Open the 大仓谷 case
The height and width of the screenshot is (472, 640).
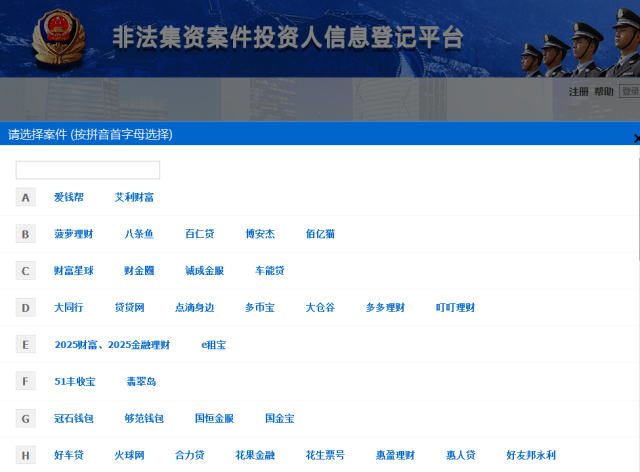[x=320, y=307]
